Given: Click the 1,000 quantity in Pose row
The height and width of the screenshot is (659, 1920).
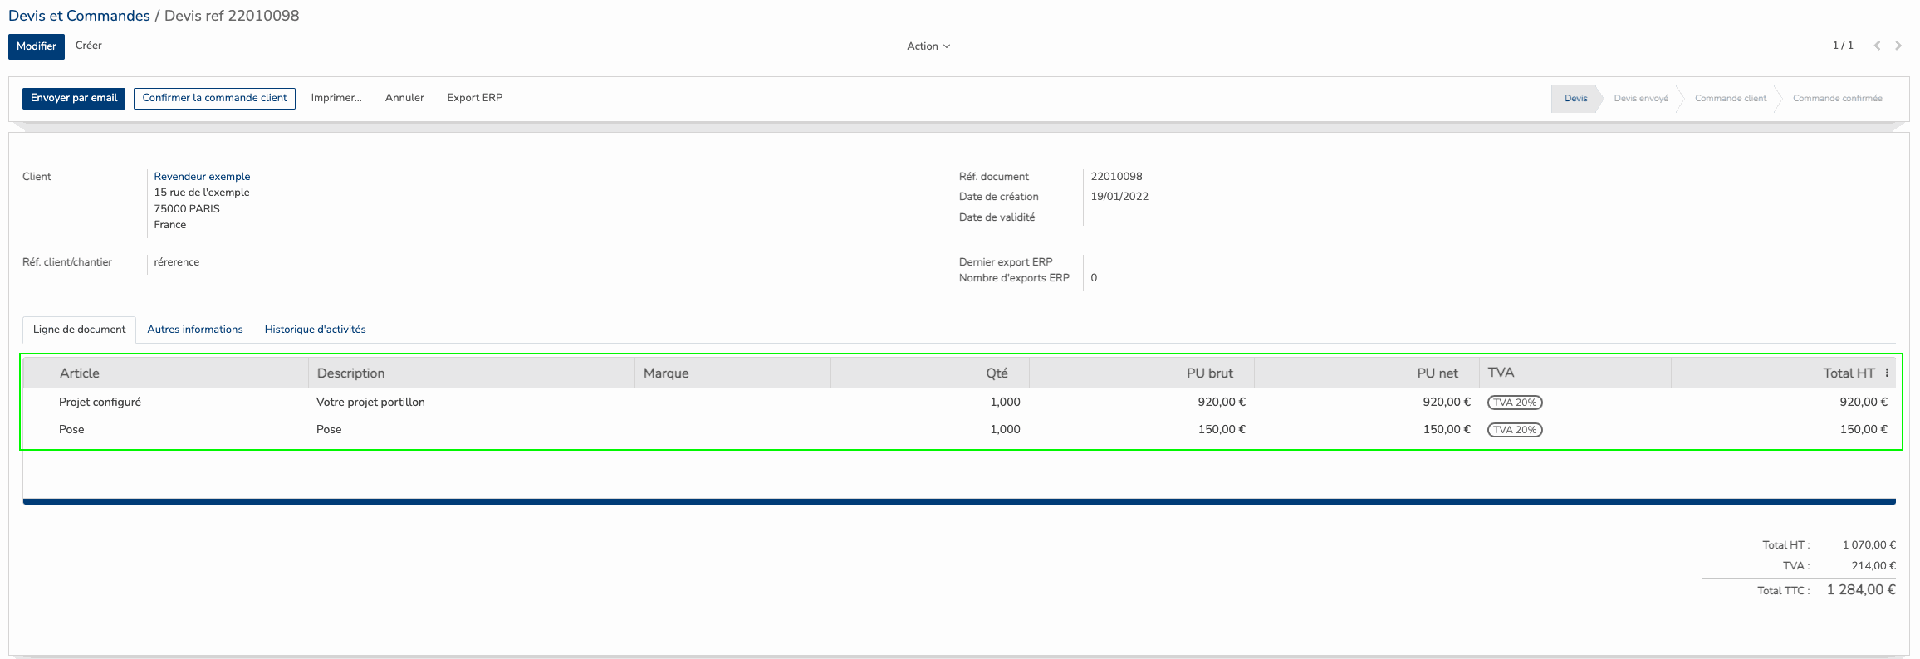Looking at the screenshot, I should click(x=1005, y=429).
